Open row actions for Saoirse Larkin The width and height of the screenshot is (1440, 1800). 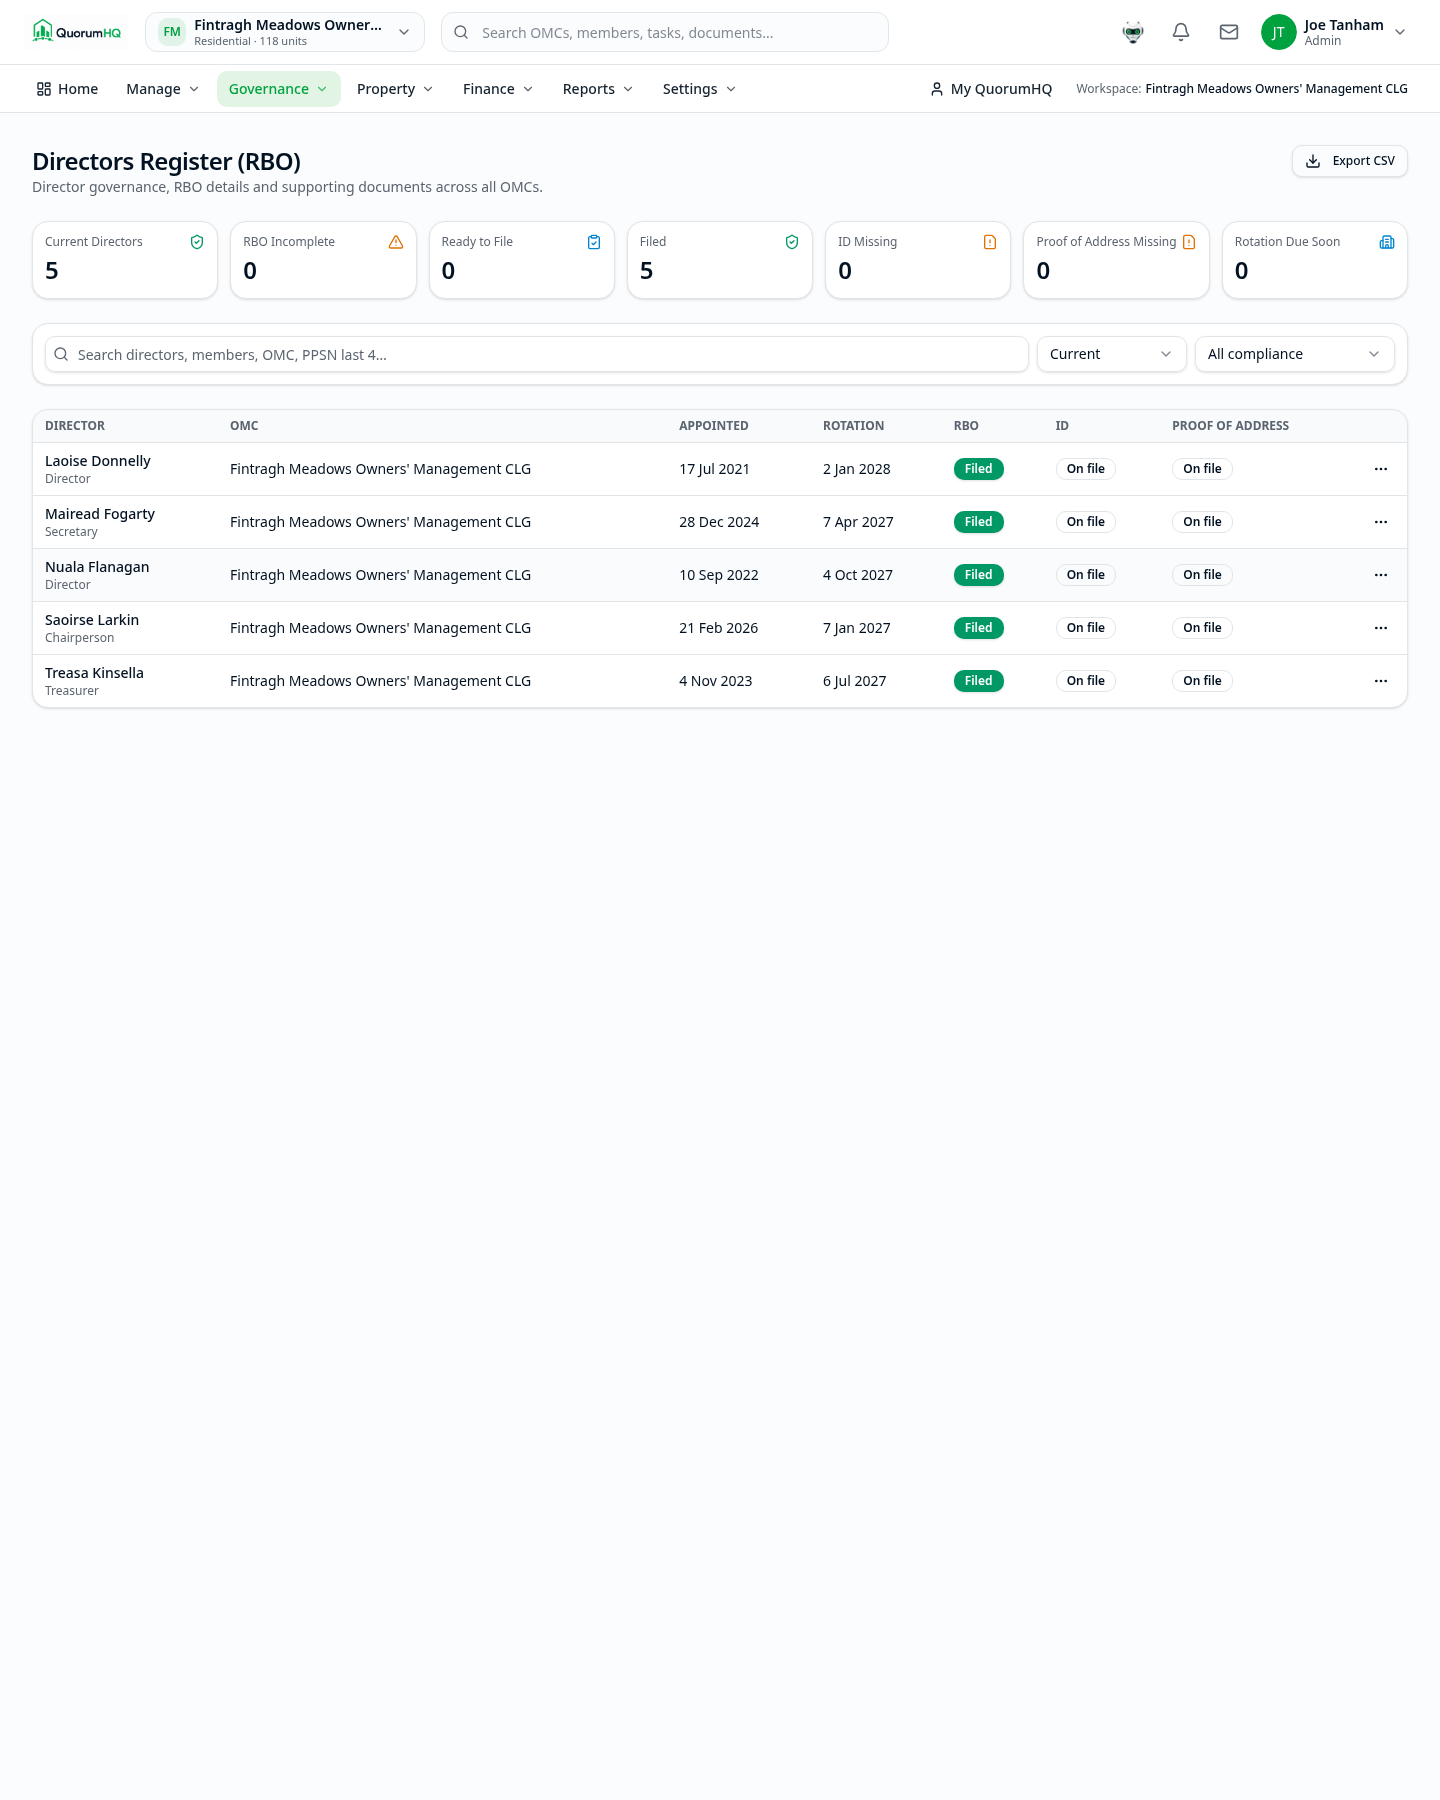tap(1381, 628)
